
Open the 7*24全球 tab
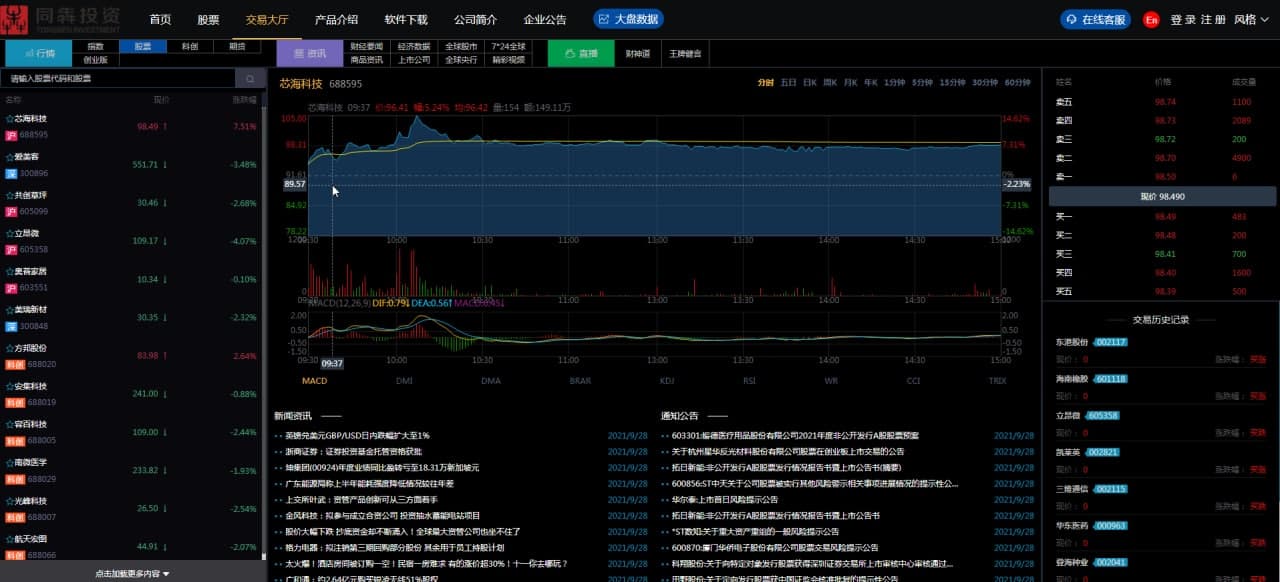click(x=508, y=46)
